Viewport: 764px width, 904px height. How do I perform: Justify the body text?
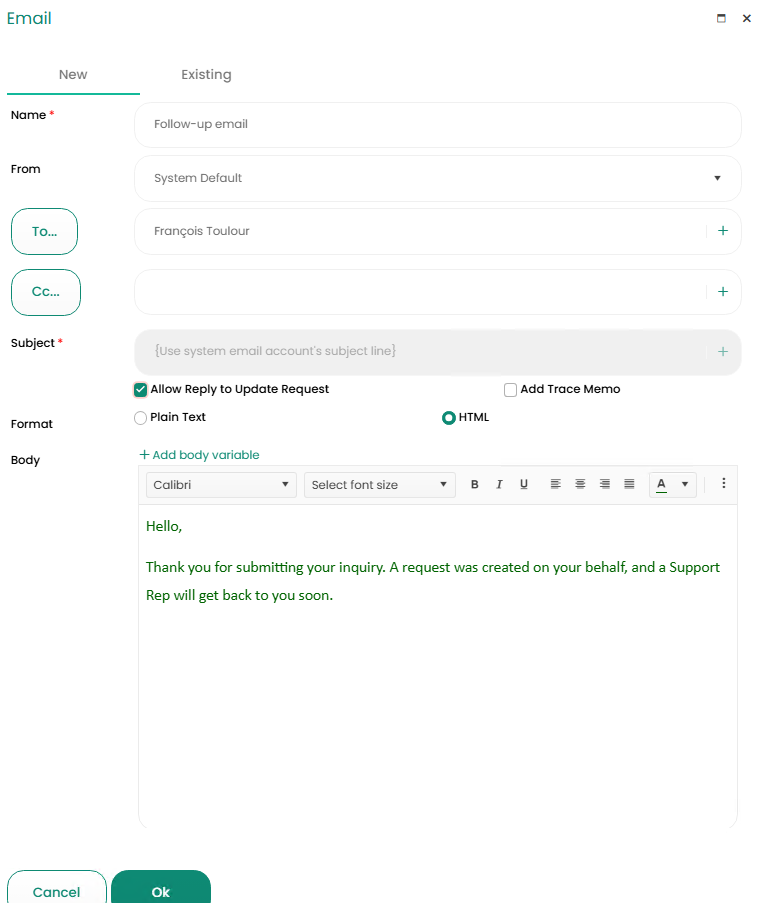pos(629,485)
